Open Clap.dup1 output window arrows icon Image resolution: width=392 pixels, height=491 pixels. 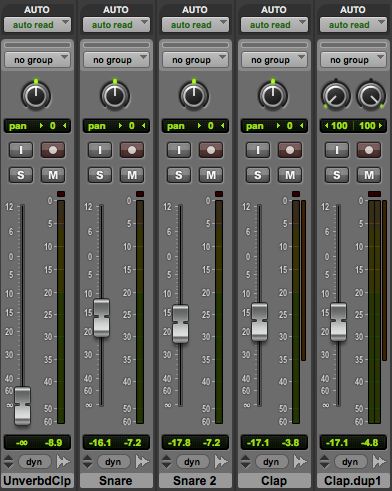click(379, 462)
